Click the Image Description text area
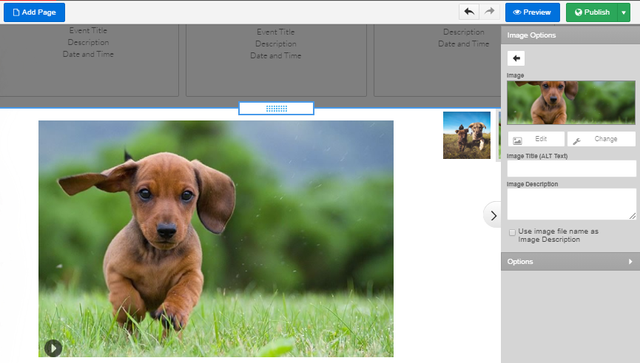Image resolution: width=640 pixels, height=363 pixels. (571, 204)
